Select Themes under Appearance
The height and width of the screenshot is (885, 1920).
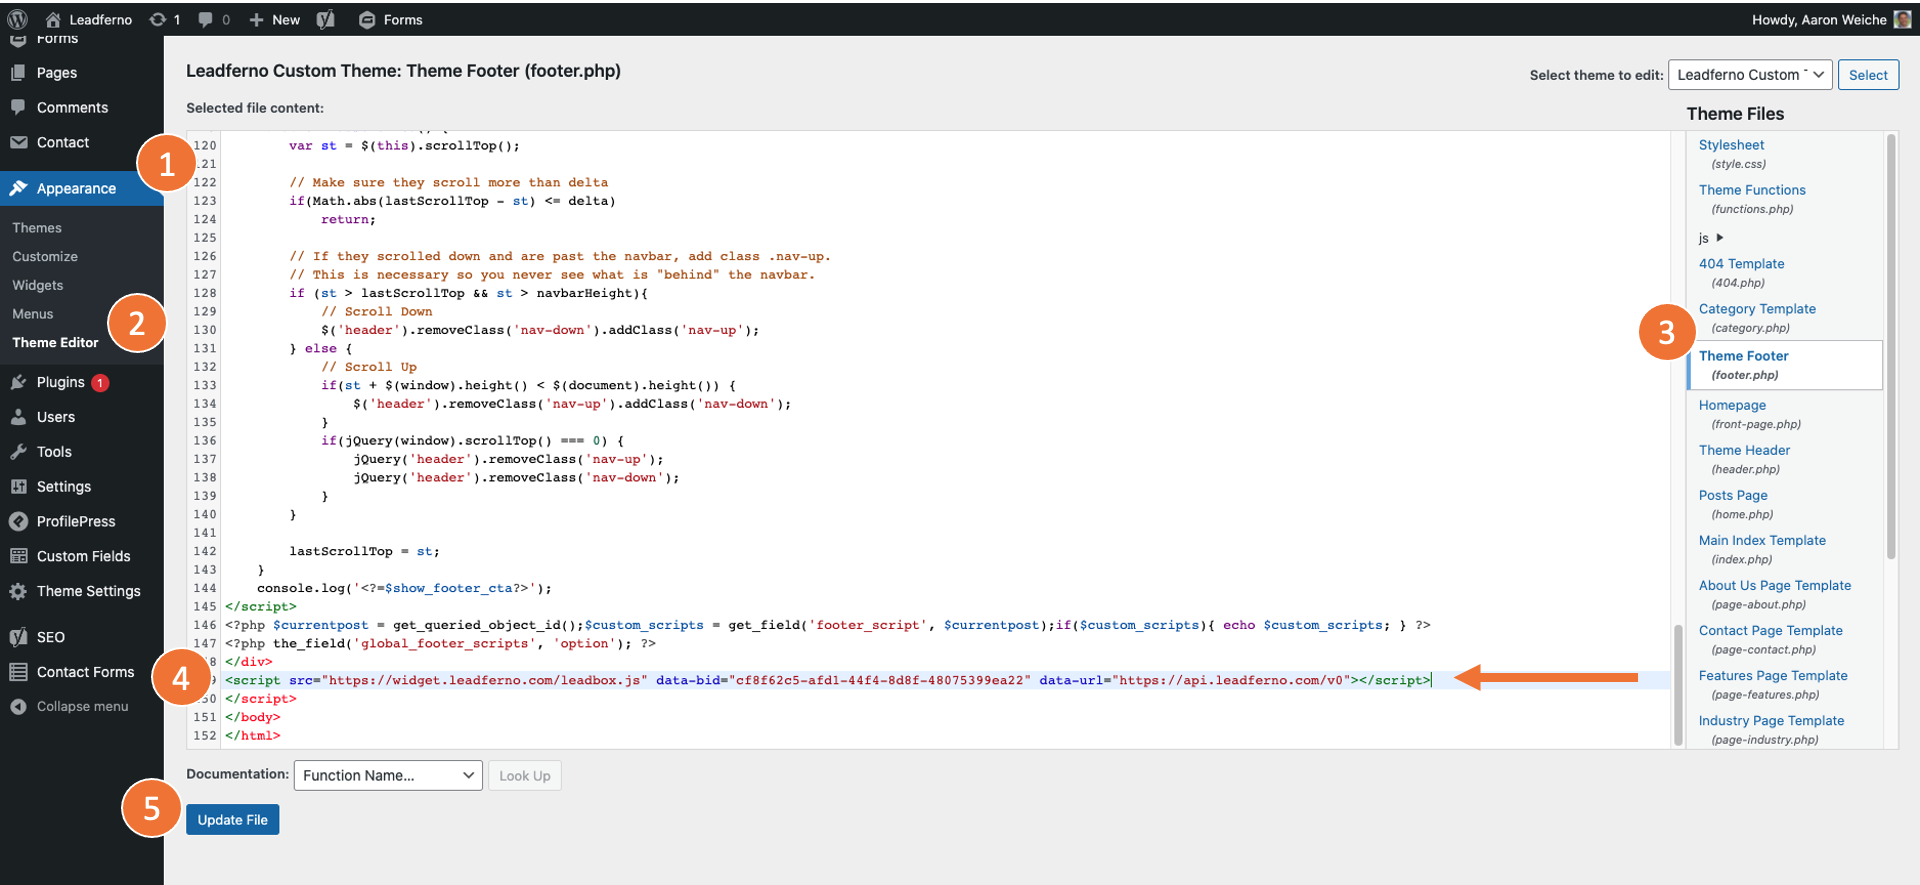[37, 228]
